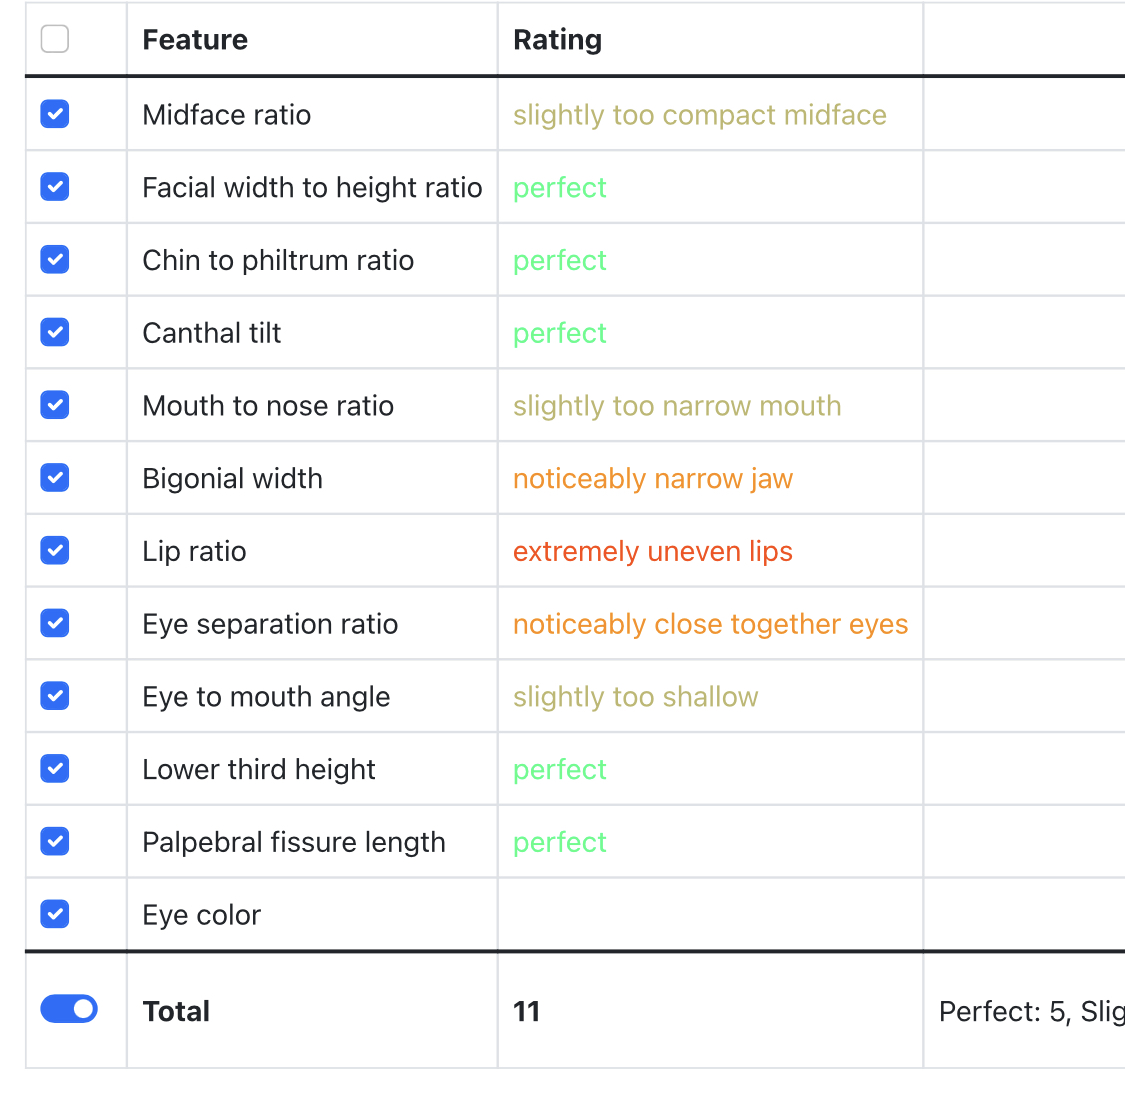Deselect the Lip ratio checkbox

click(x=55, y=551)
